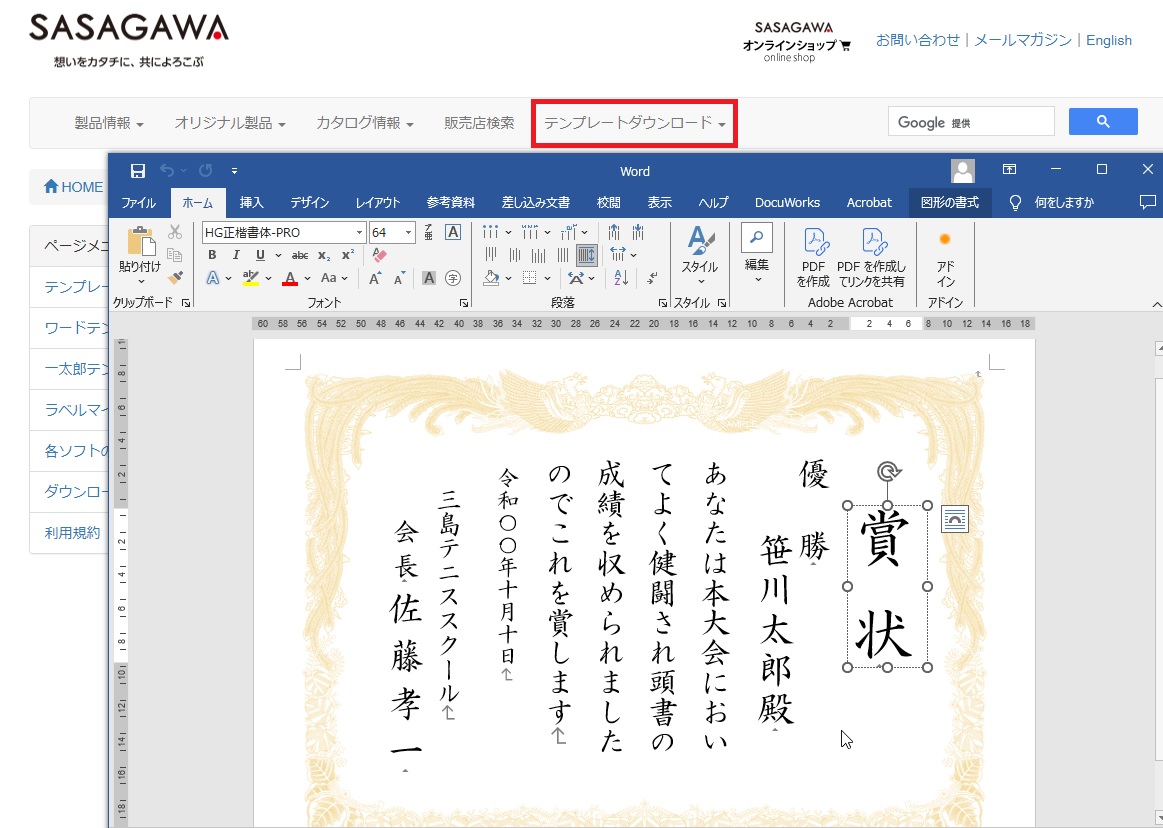Select the Format Painter brush
This screenshot has height=828, width=1163.
click(x=175, y=277)
